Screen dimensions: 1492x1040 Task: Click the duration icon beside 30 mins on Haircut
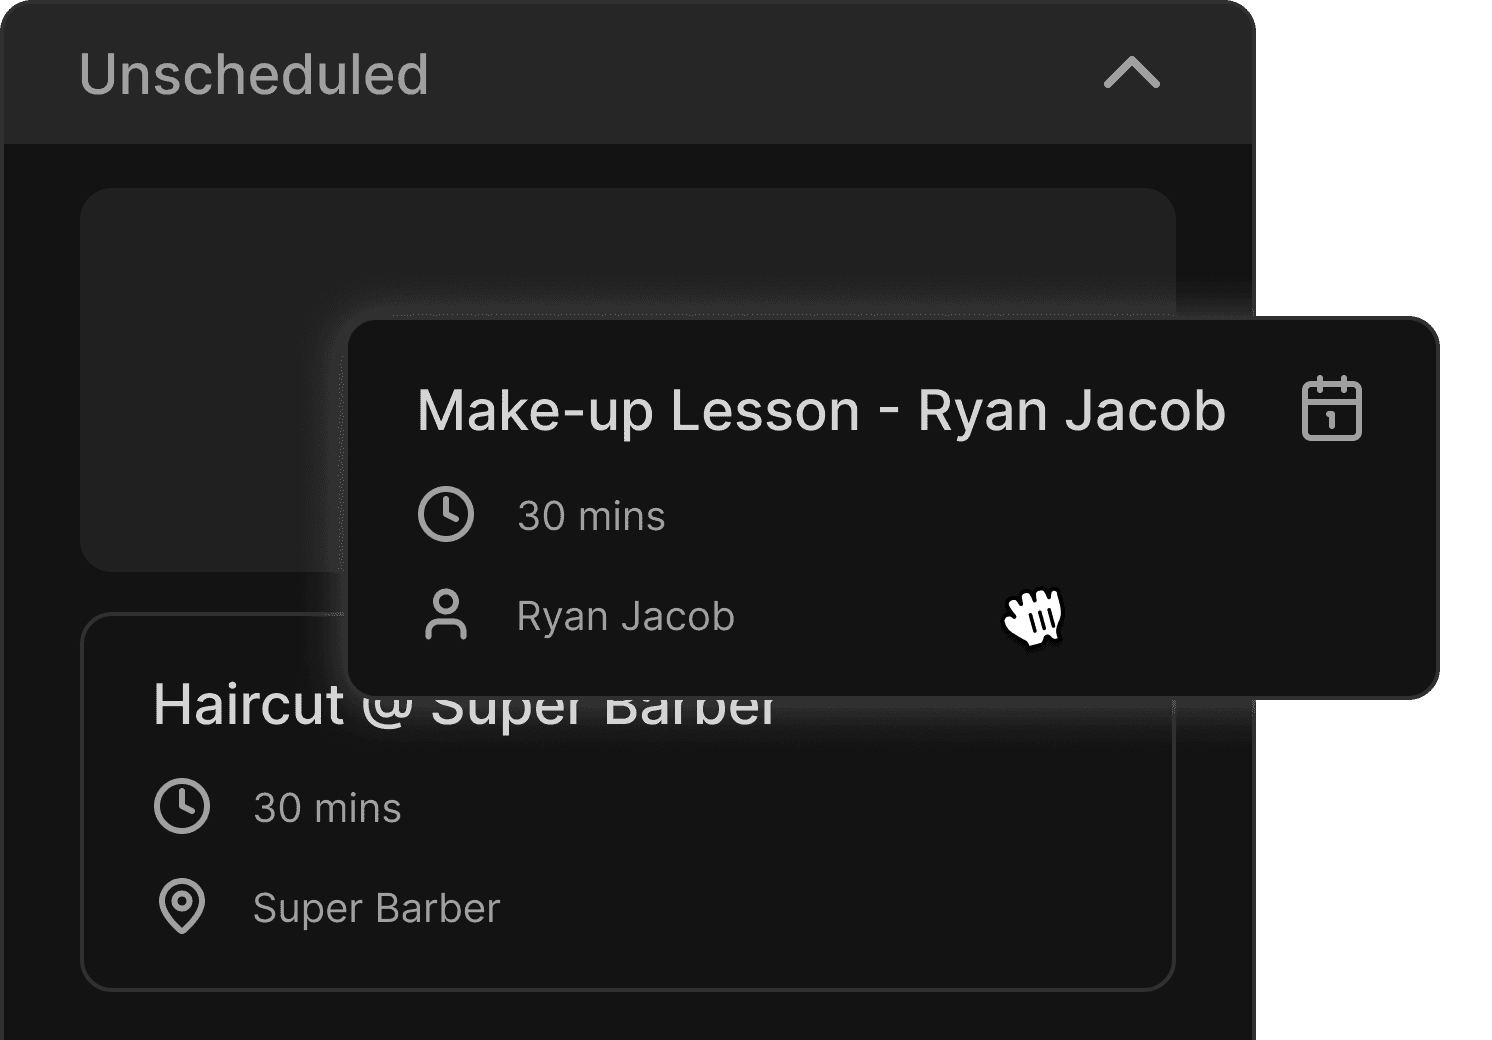pos(183,806)
